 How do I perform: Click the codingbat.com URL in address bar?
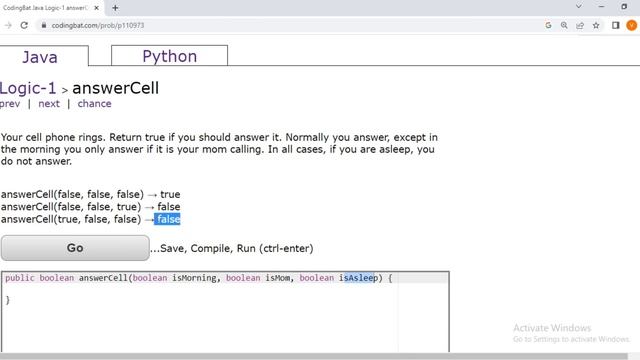click(98, 25)
